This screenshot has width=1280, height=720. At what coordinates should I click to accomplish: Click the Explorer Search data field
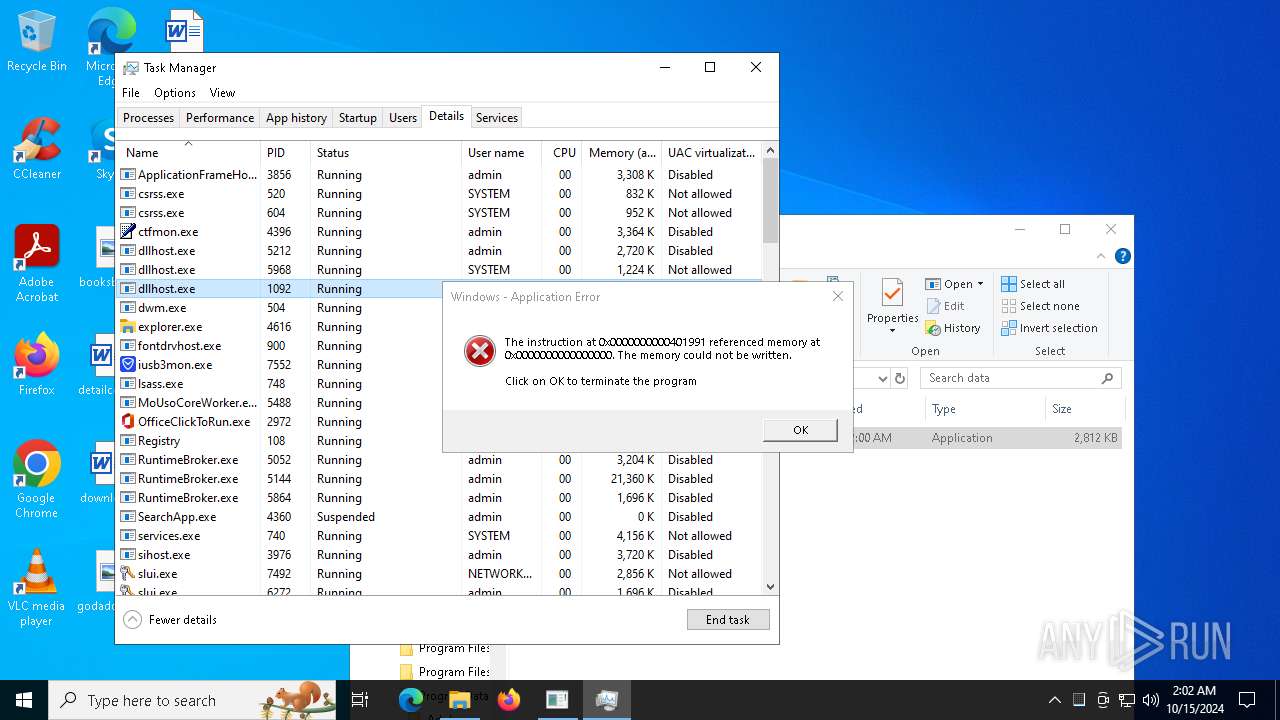[1020, 378]
